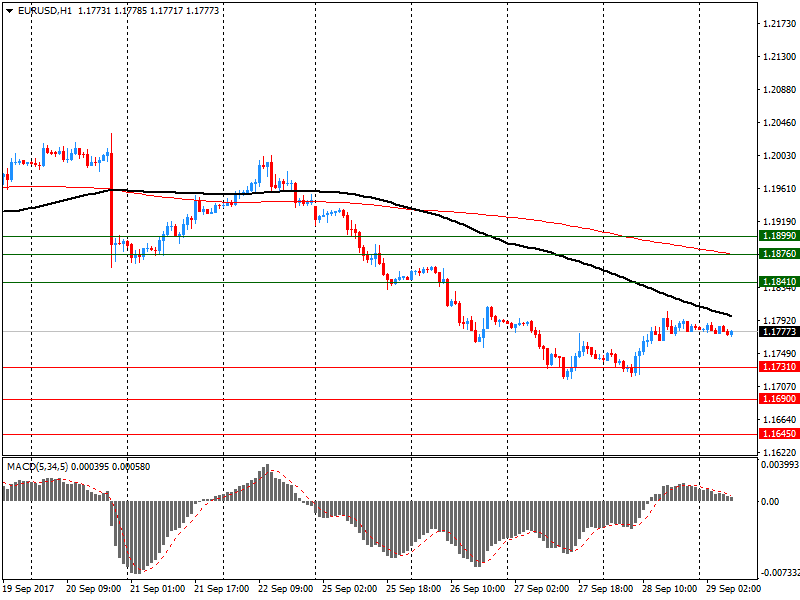The image size is (800, 600).
Task: Click the 1.16220 price axis value
Action: click(779, 453)
